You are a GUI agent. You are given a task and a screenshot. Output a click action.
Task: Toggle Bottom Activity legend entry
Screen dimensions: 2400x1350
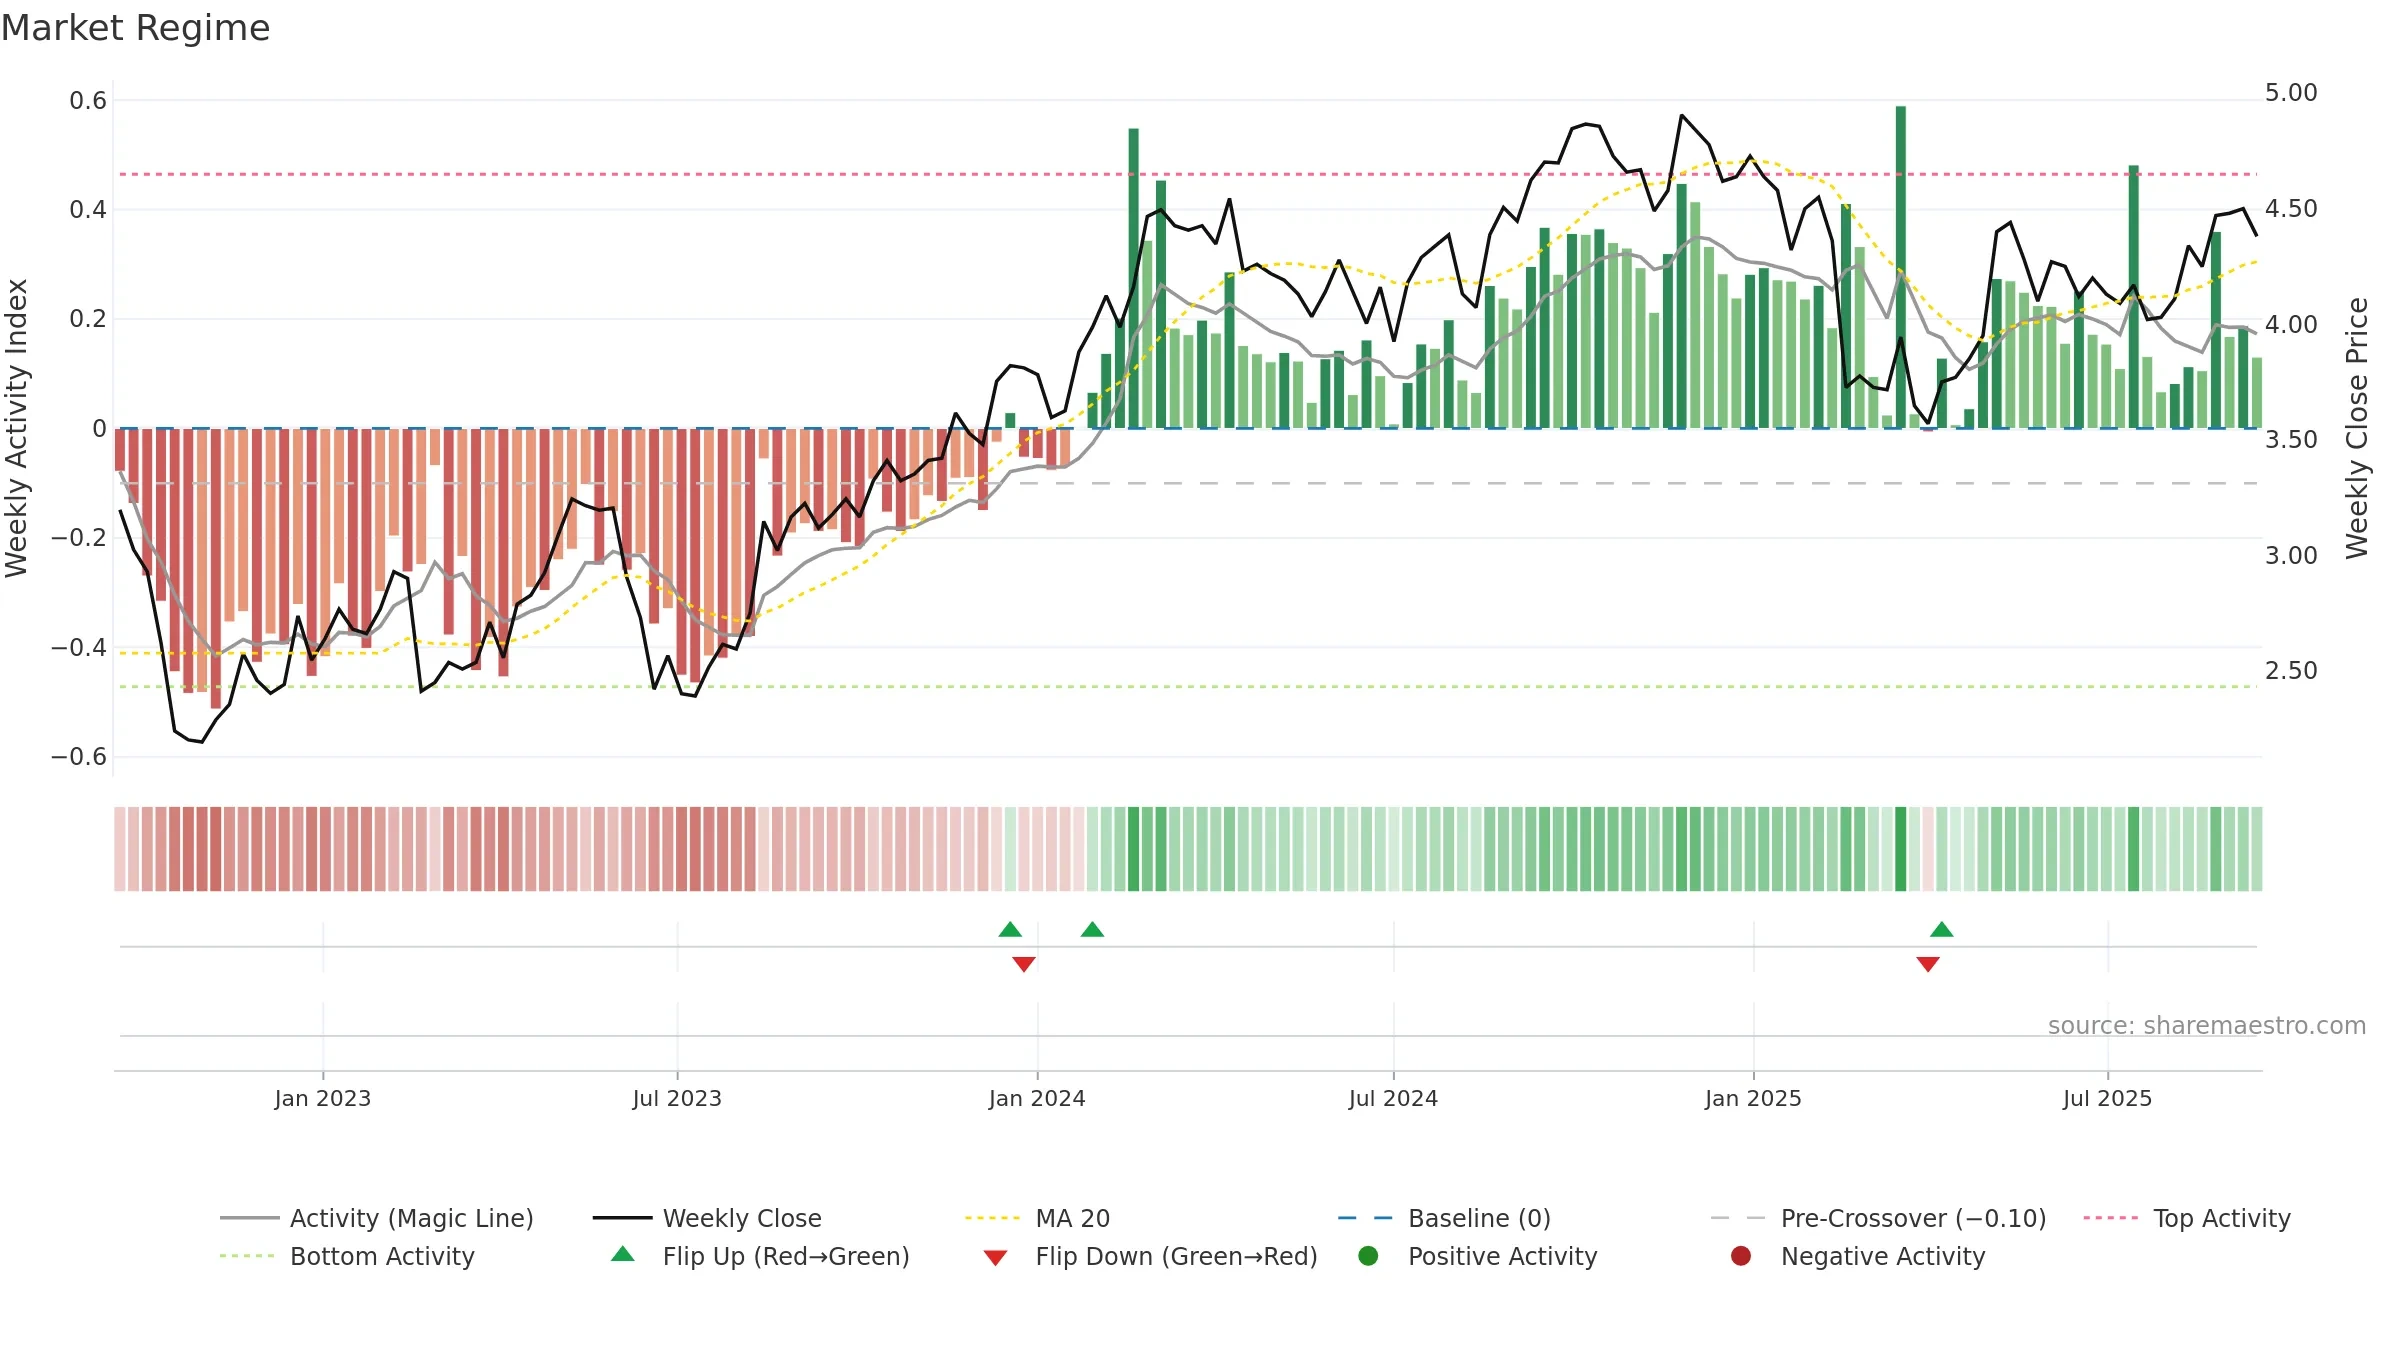coord(347,1256)
